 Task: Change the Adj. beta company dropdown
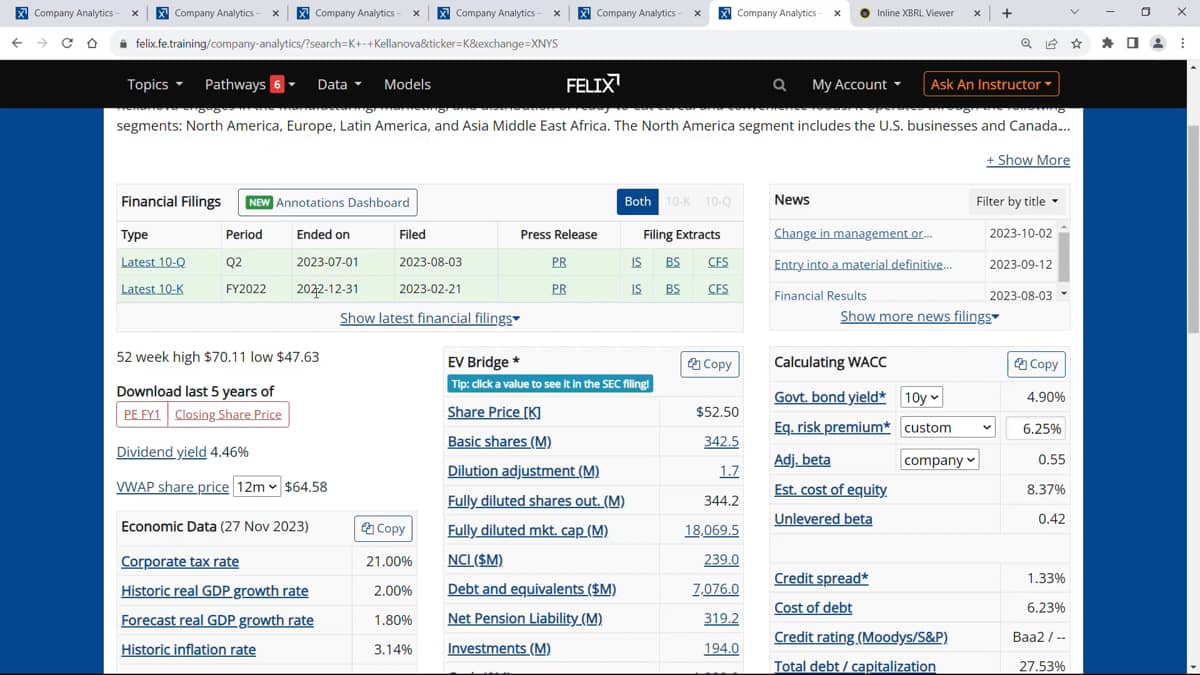point(940,460)
